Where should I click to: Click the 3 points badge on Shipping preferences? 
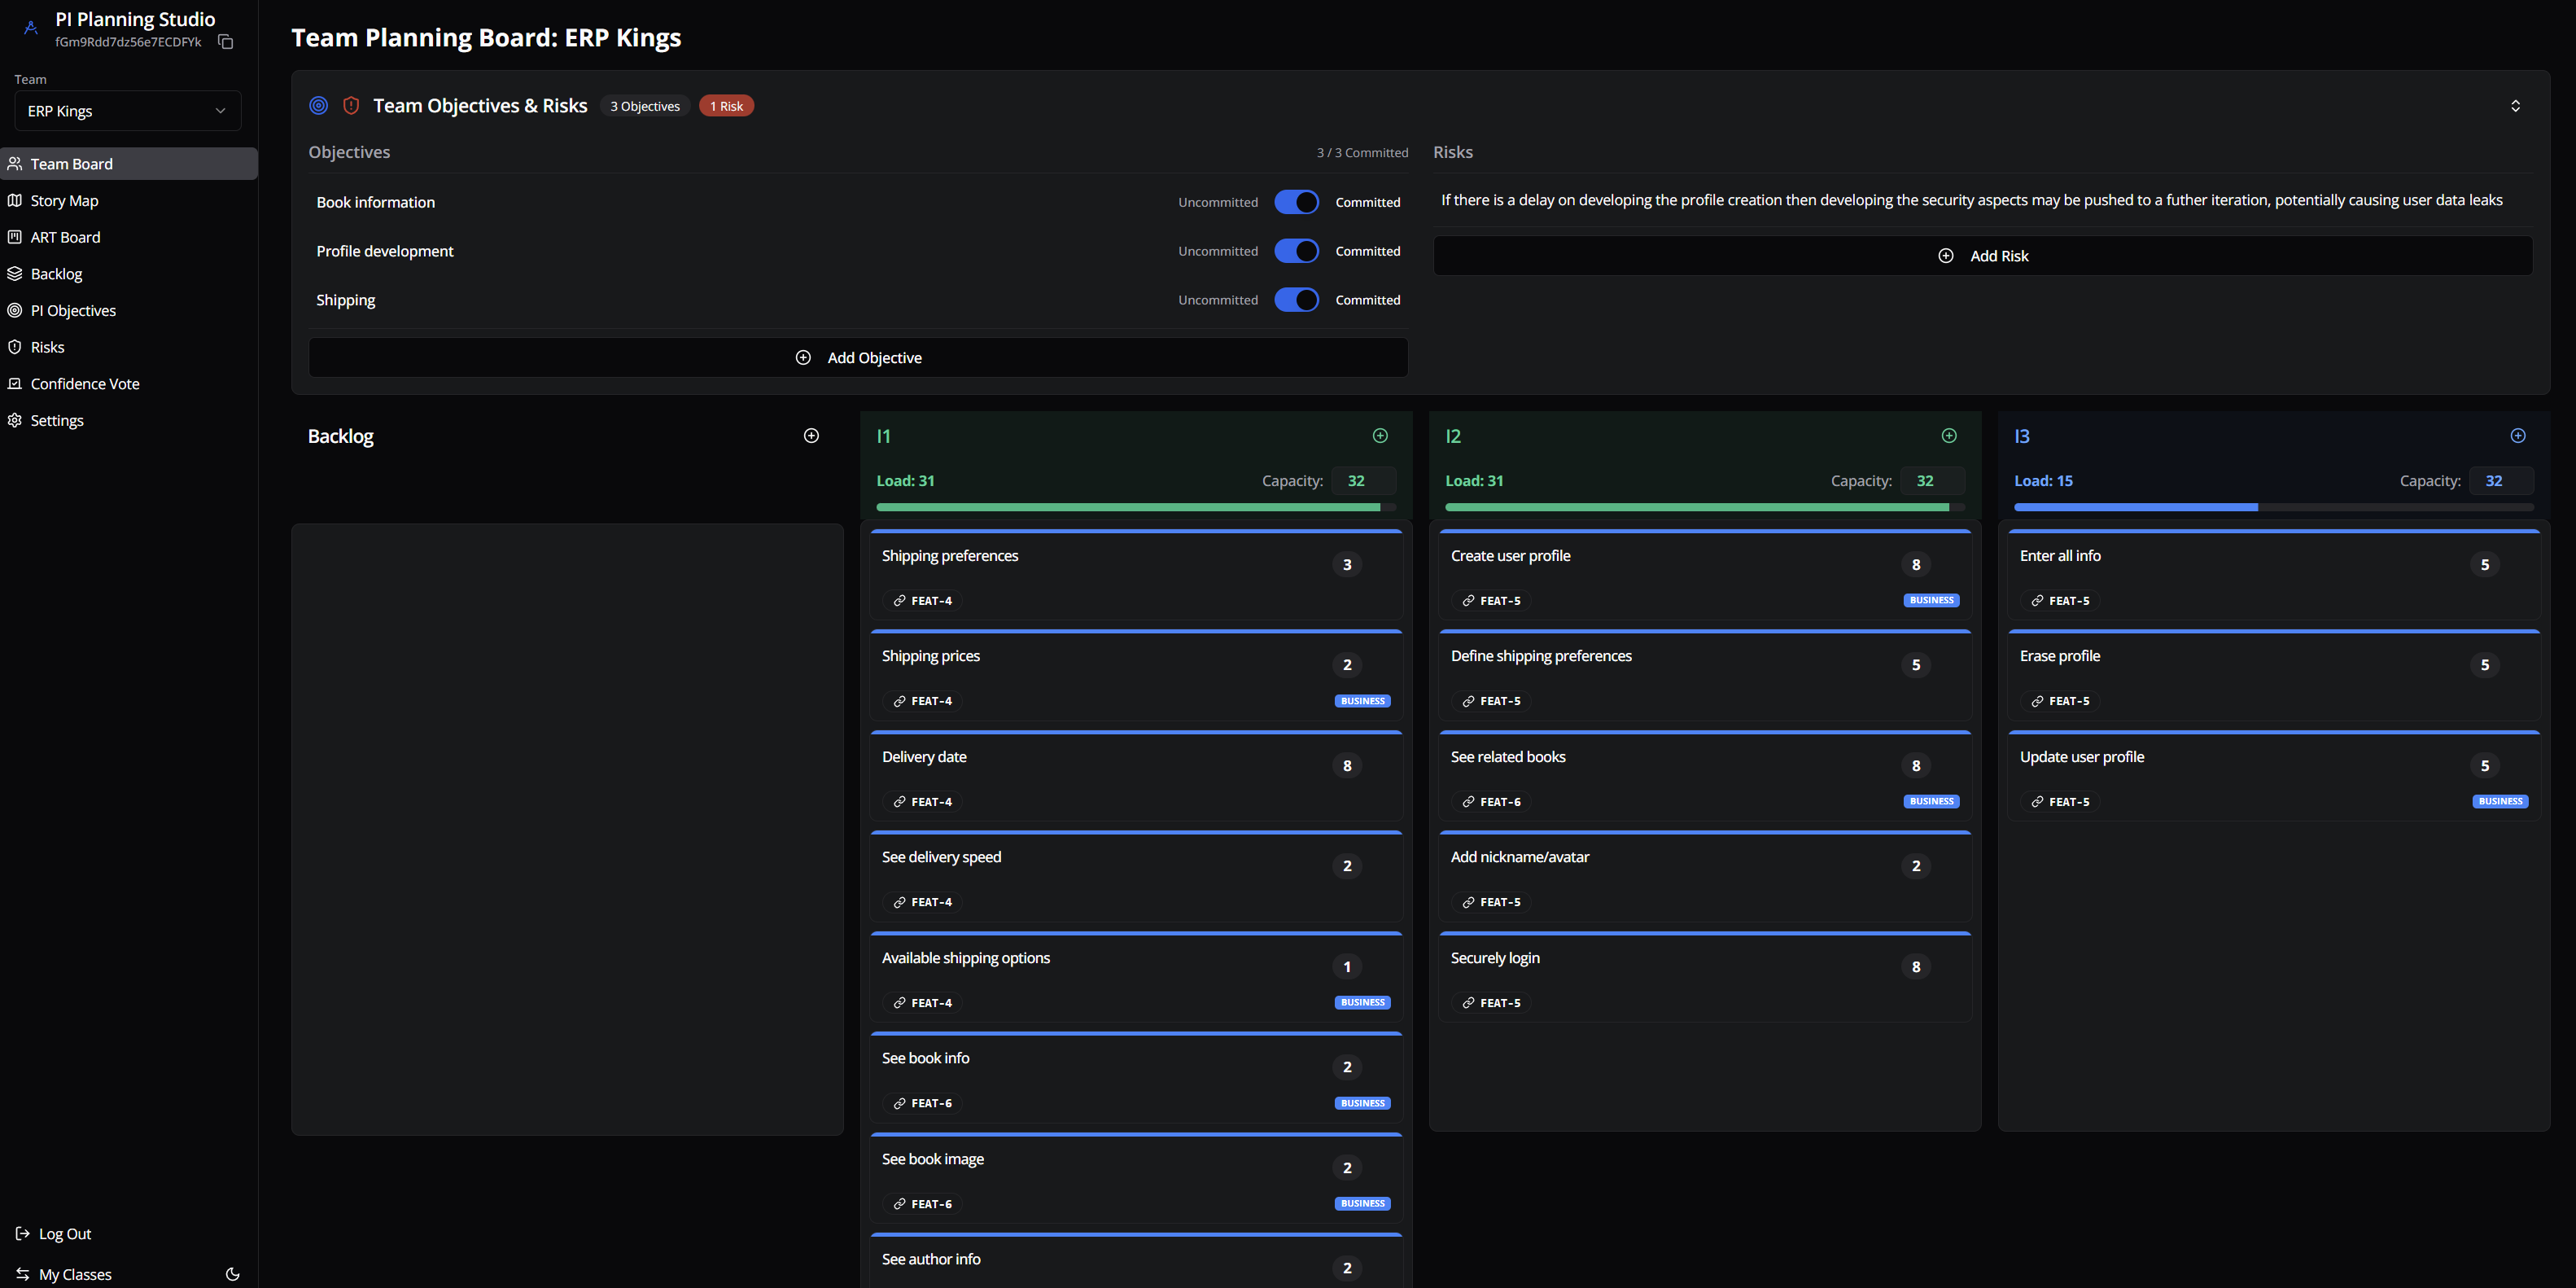tap(1347, 565)
